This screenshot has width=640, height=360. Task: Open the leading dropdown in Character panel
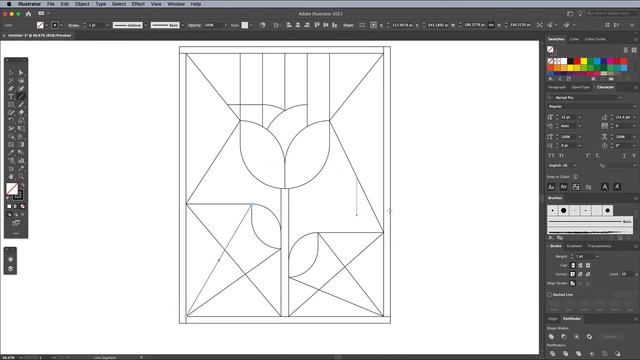pos(634,117)
